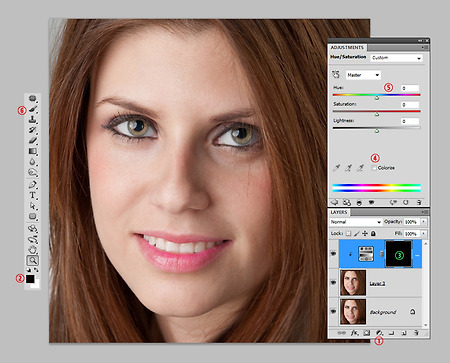Open the Master channel dropdown
The image size is (450, 363).
(x=363, y=75)
